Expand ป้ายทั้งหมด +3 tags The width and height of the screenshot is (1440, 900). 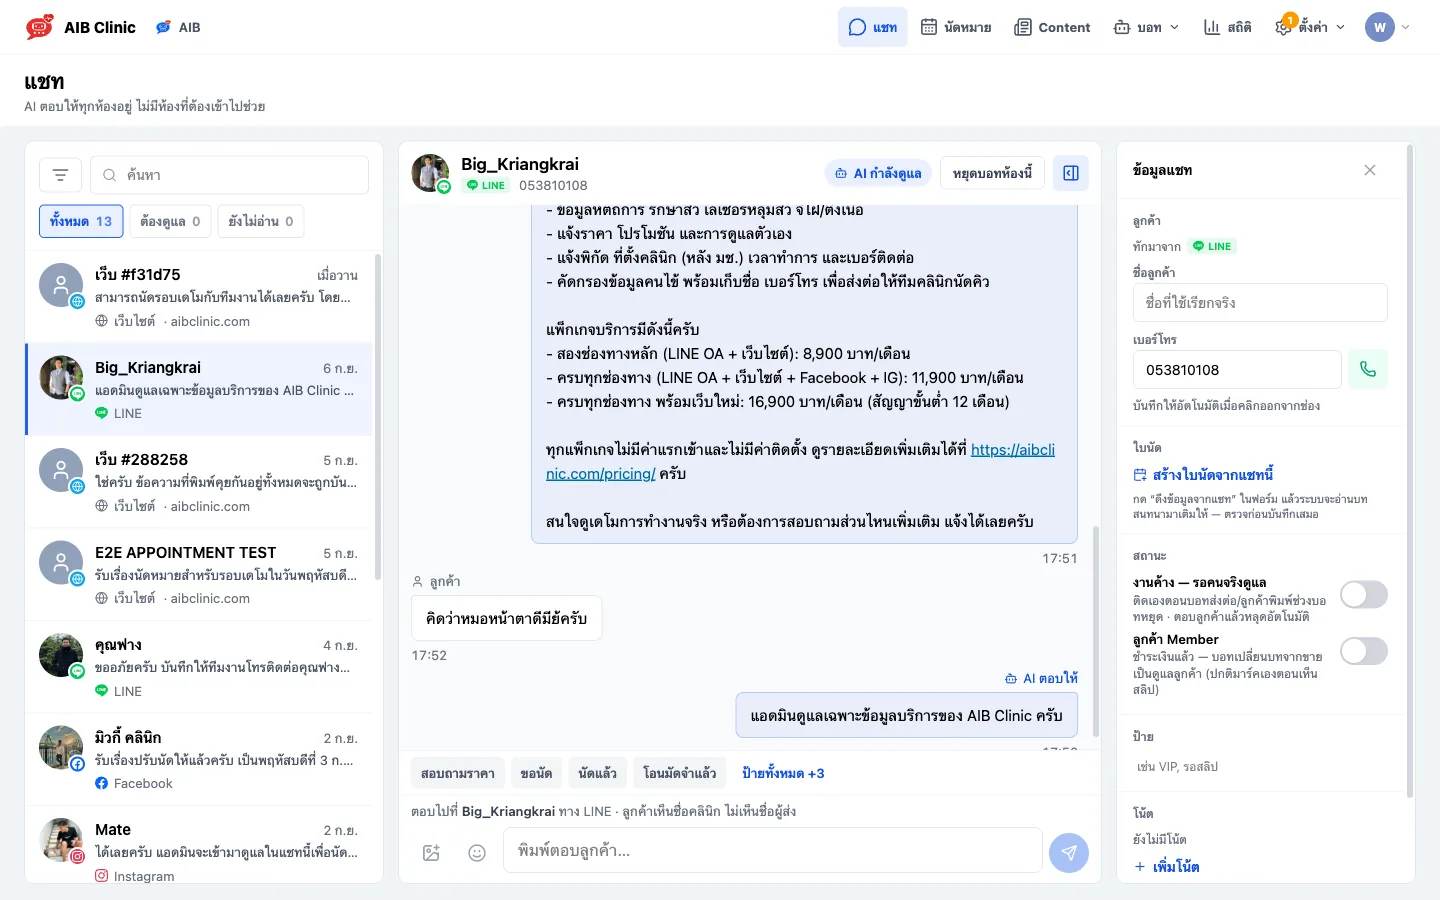(783, 773)
